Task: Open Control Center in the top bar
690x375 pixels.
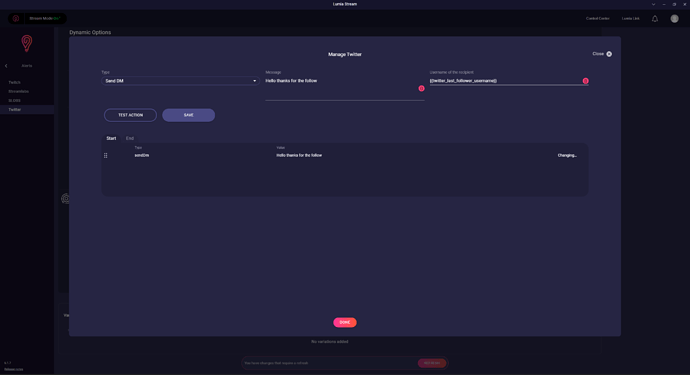Action: (x=598, y=18)
